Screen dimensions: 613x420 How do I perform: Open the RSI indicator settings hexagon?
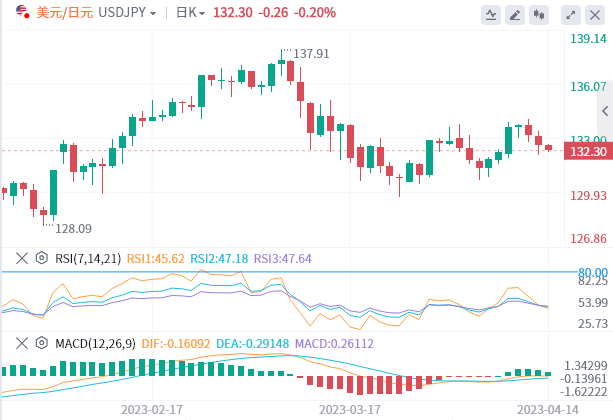[41, 258]
